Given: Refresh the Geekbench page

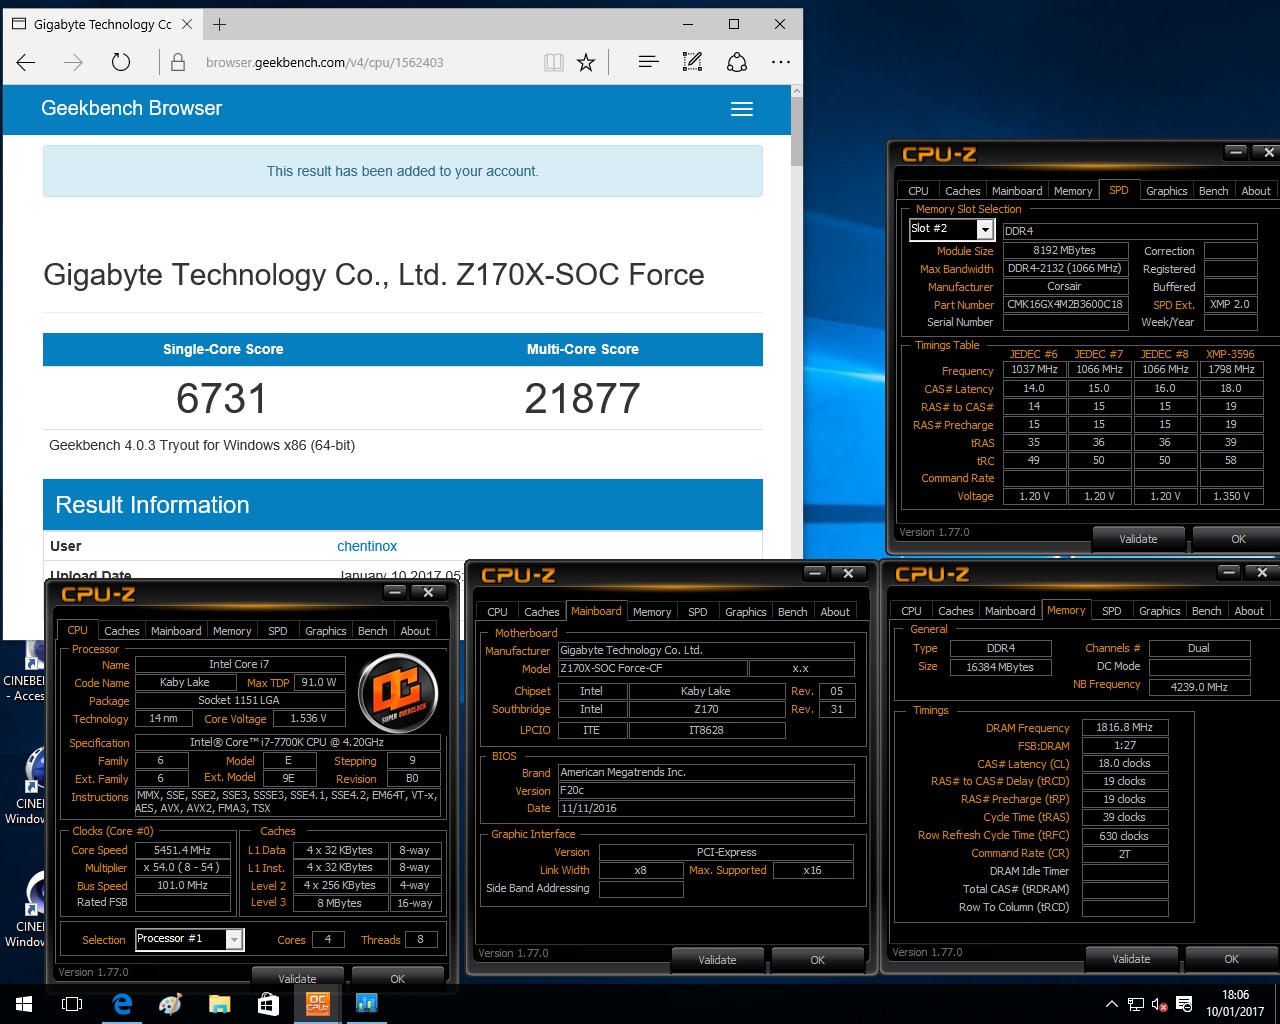Looking at the screenshot, I should click(x=121, y=62).
